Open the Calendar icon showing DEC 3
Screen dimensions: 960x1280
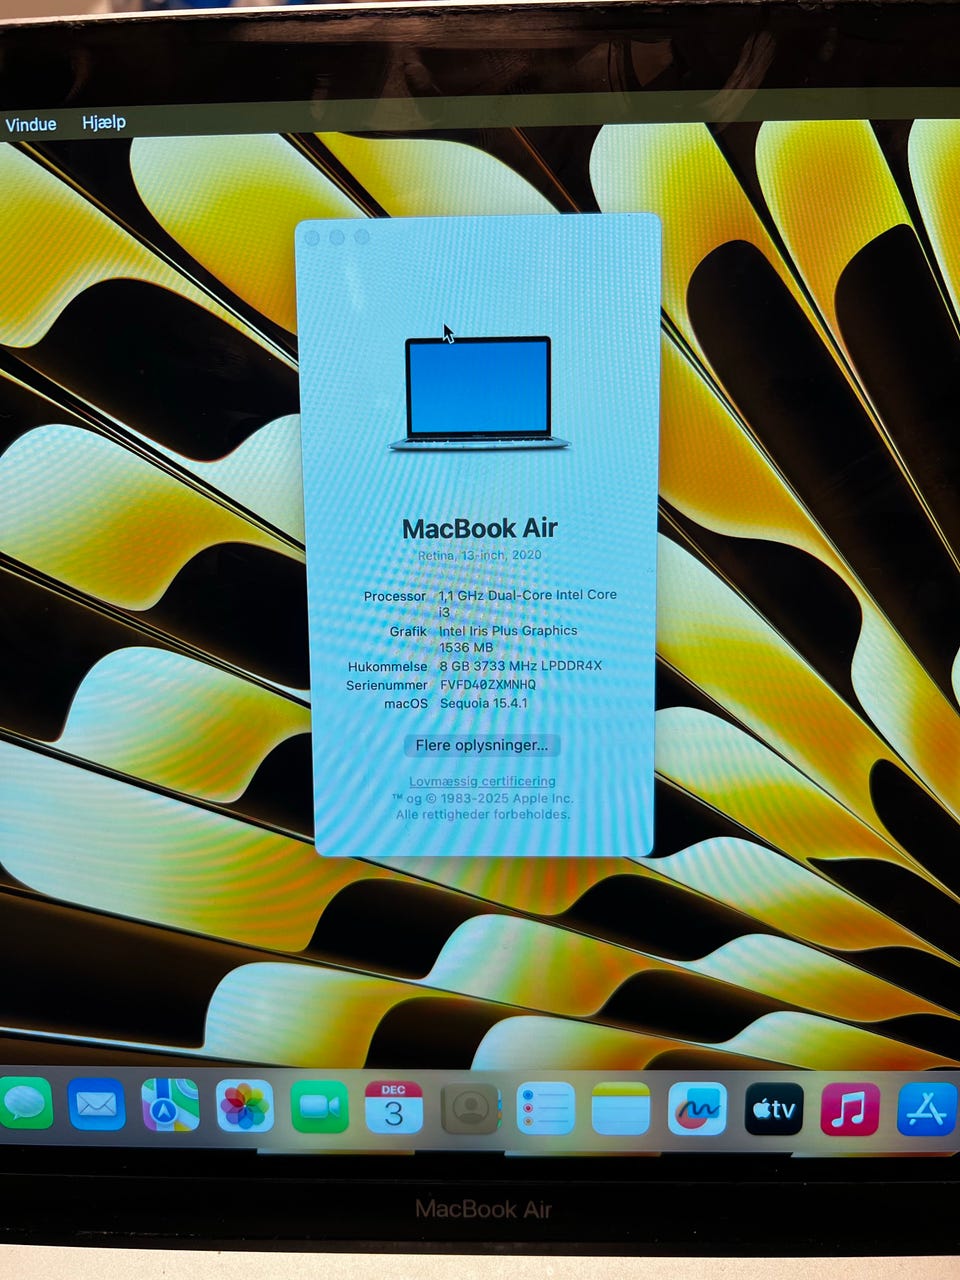tap(394, 1108)
